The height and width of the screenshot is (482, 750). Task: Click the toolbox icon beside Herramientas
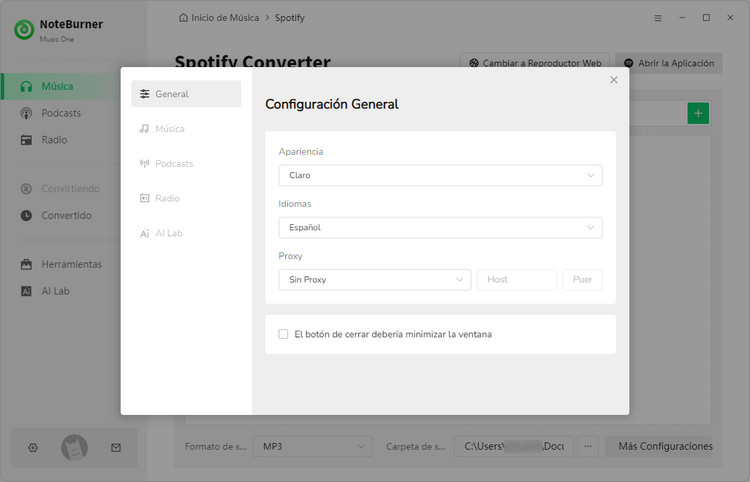26,264
